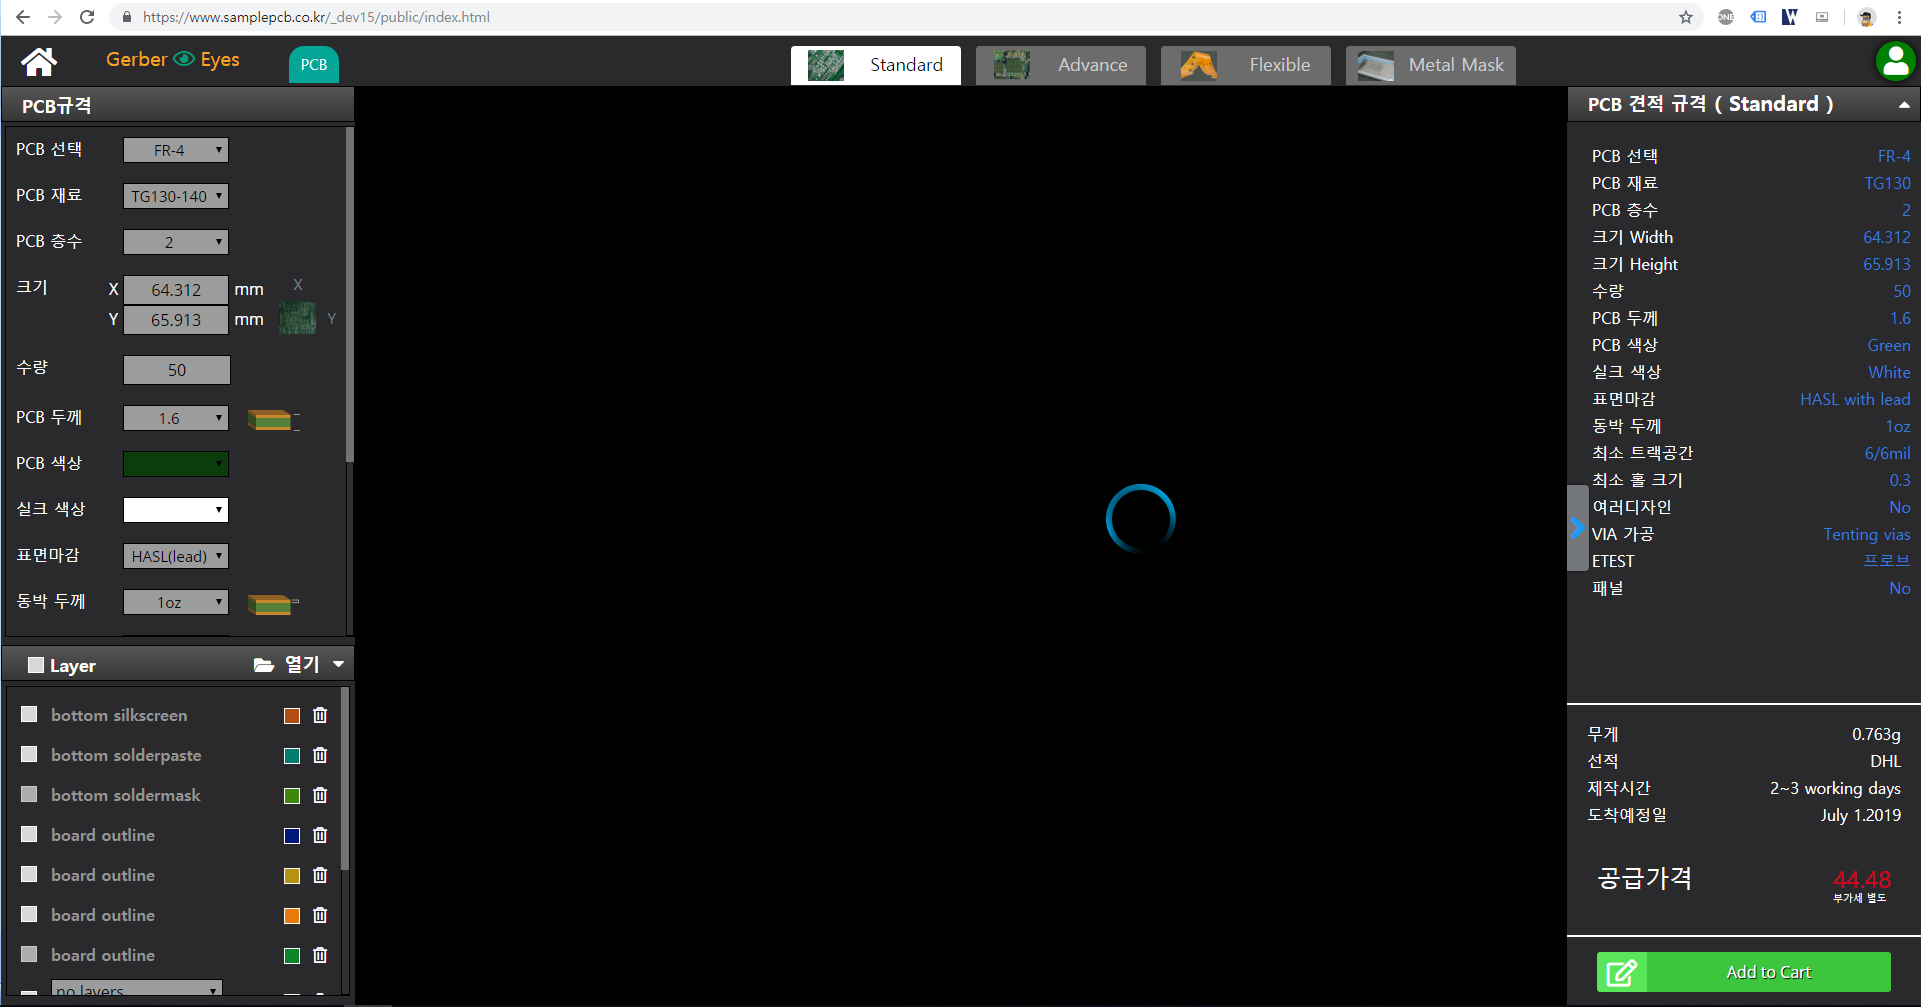Screen dimensions: 1921x1007
Task: Go back in the browser
Action: point(23,17)
